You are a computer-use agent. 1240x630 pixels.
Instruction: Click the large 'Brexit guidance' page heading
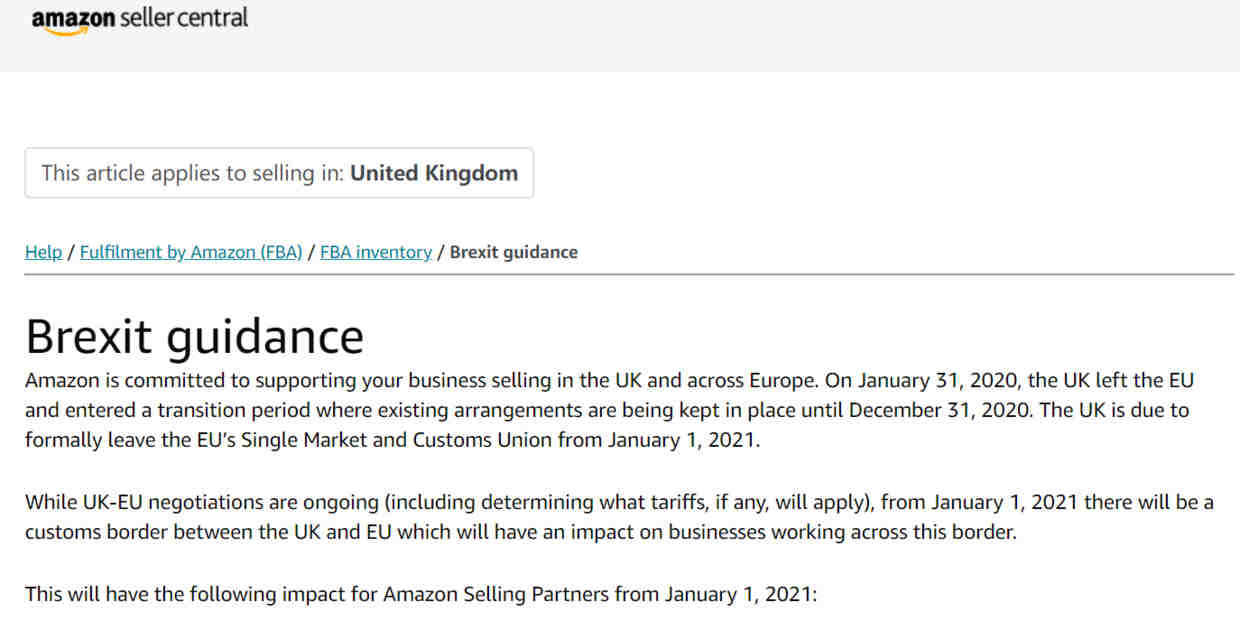(x=194, y=336)
